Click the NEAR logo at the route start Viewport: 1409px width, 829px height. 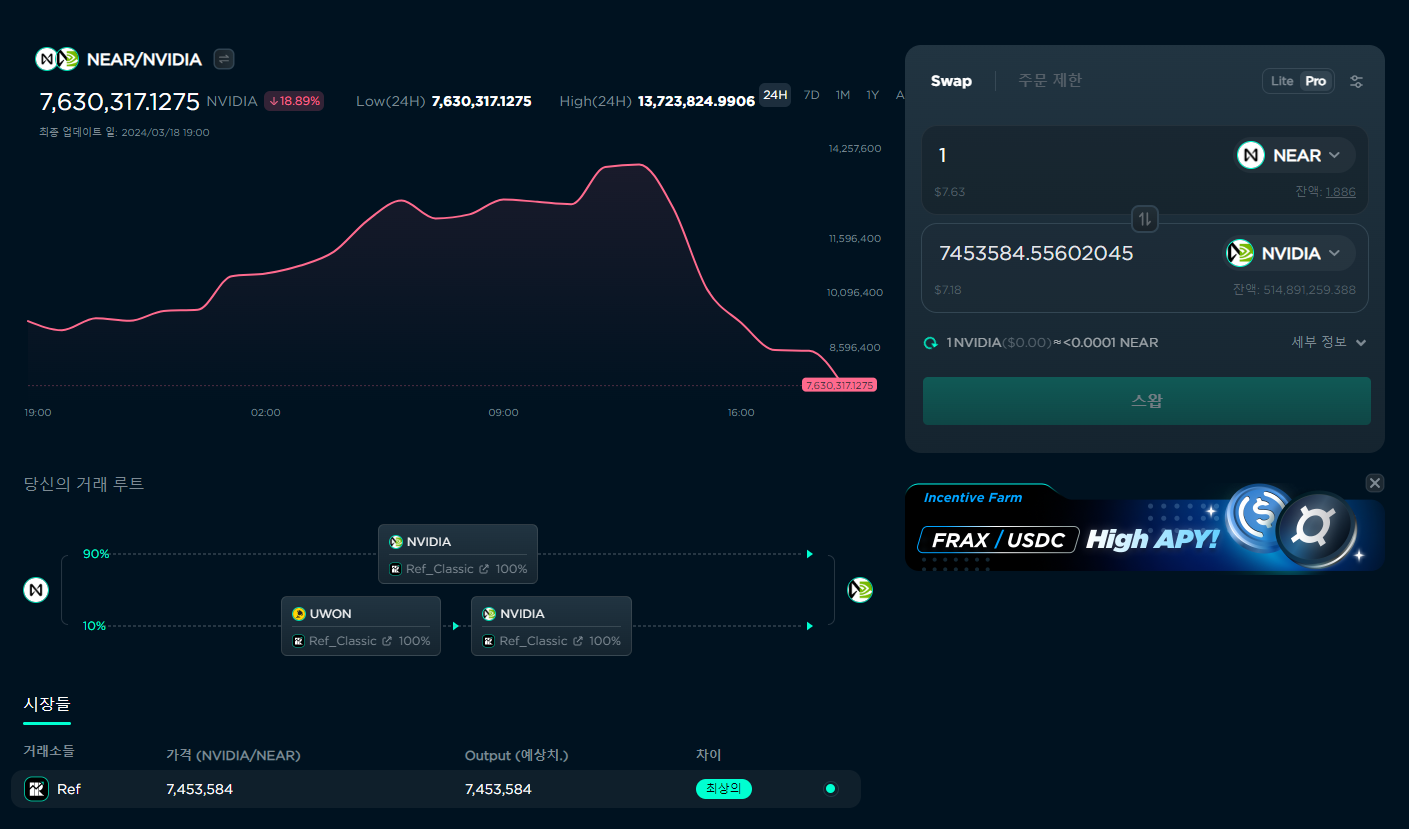click(x=36, y=590)
